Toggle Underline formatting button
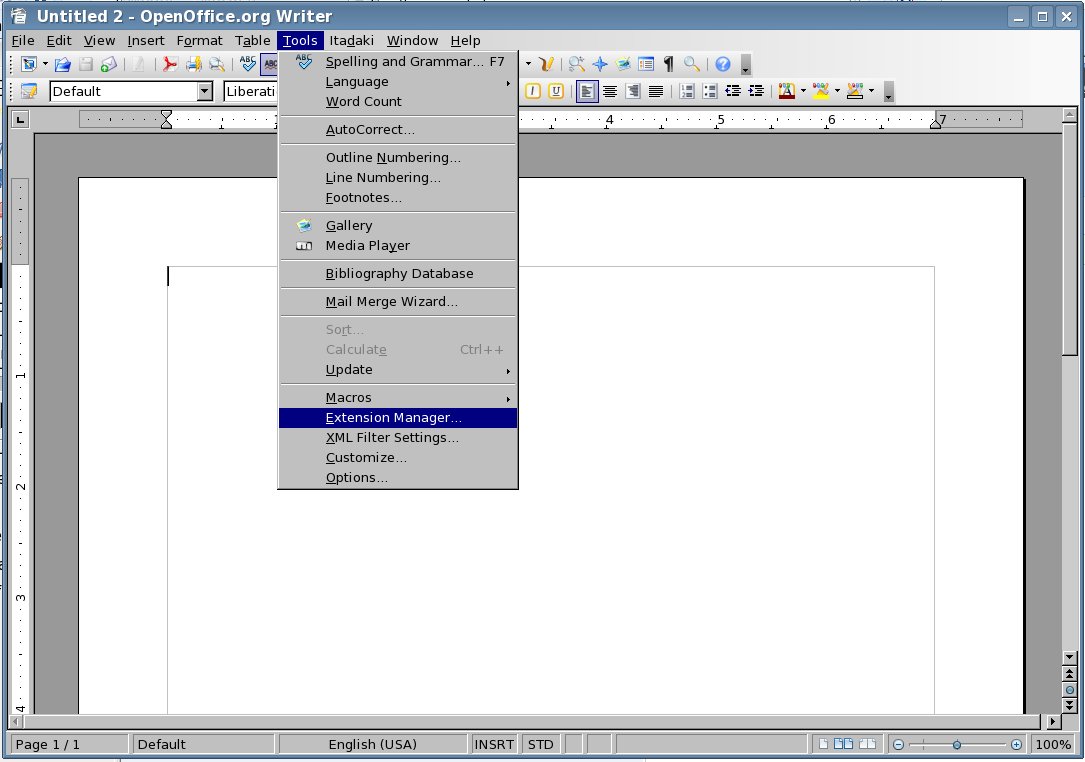 [x=555, y=91]
